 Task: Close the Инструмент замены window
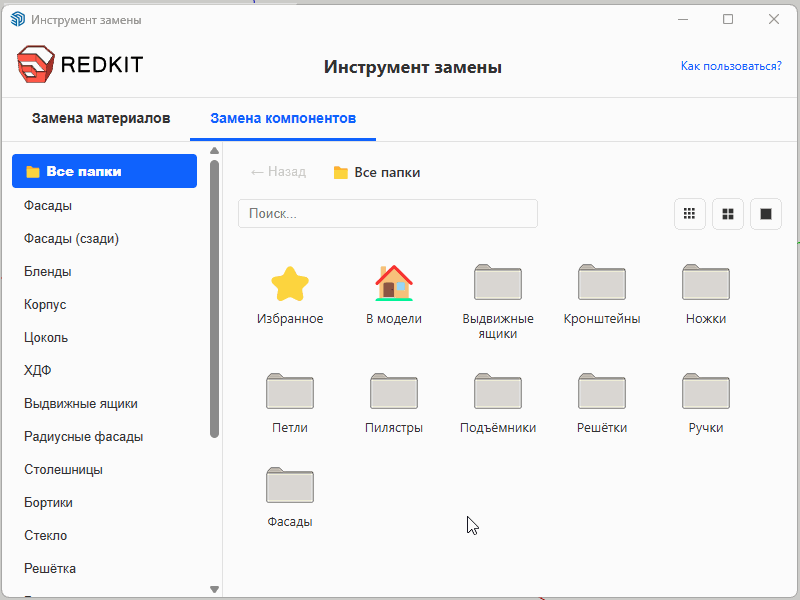tap(773, 19)
